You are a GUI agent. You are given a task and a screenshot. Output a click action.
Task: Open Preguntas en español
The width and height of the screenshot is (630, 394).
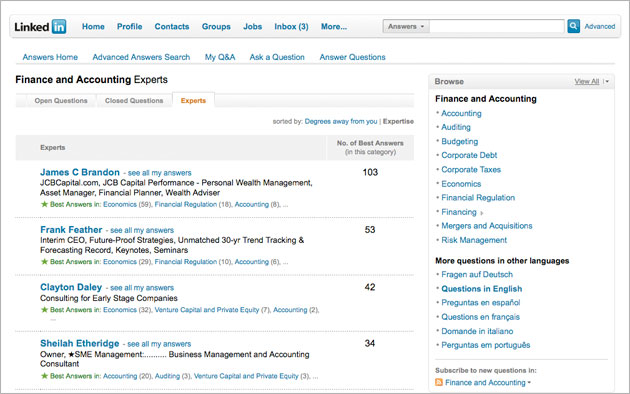pyautogui.click(x=481, y=303)
